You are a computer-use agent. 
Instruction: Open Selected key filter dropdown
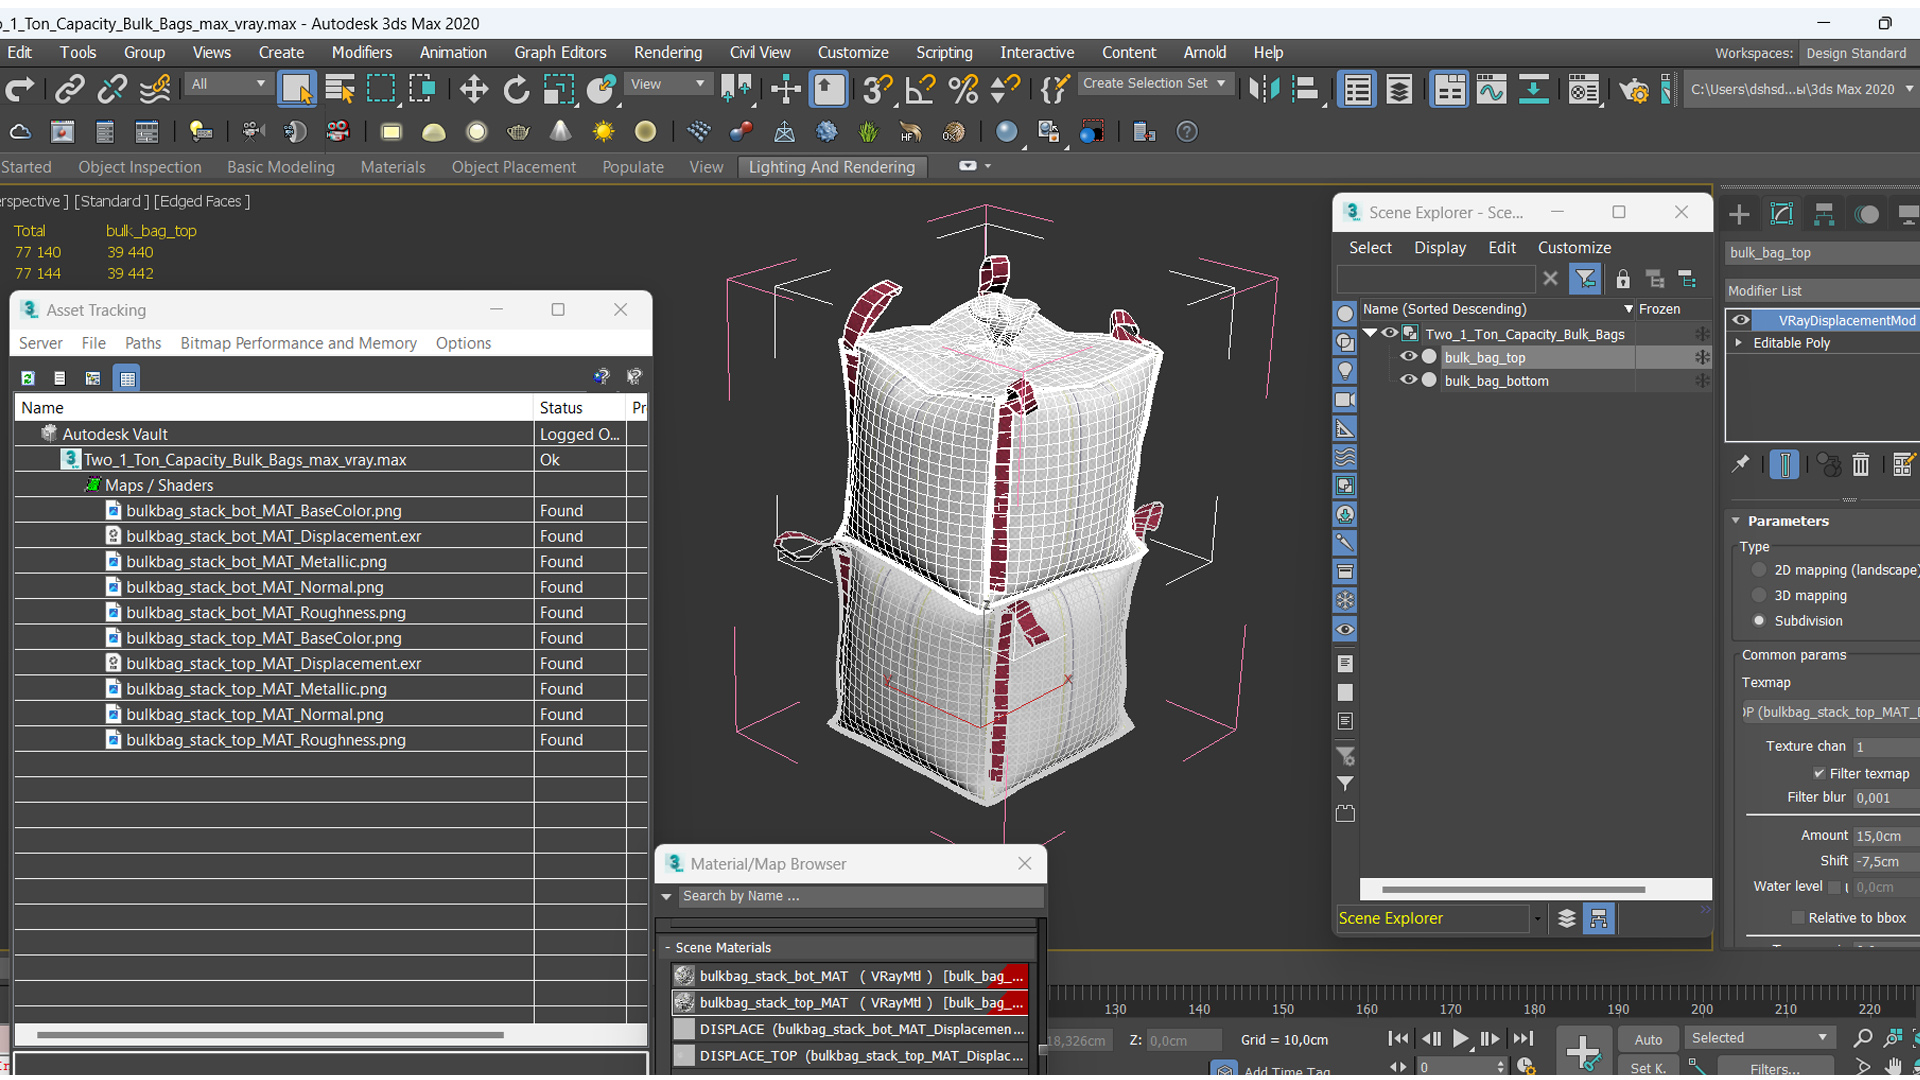coord(1760,1038)
